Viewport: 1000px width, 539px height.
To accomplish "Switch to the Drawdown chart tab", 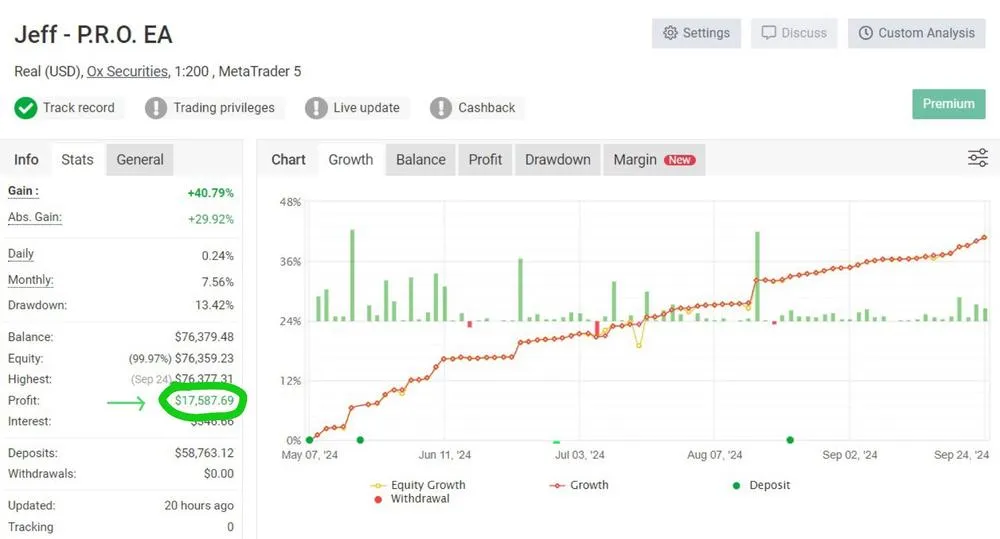I will click(x=558, y=159).
